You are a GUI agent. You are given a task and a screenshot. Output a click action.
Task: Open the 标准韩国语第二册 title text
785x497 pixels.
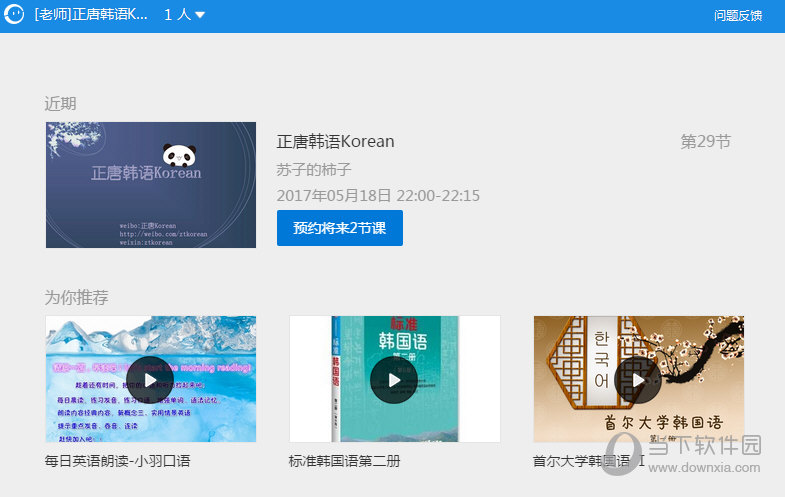click(344, 461)
